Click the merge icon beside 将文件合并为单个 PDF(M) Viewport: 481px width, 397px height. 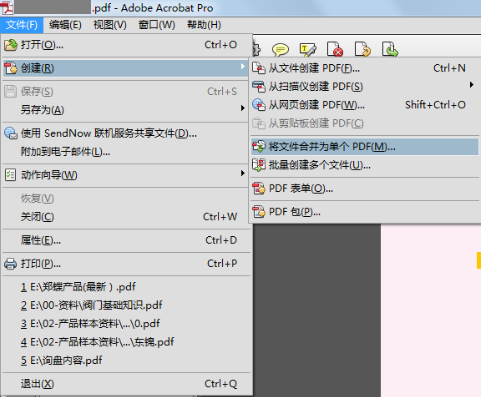tap(259, 147)
